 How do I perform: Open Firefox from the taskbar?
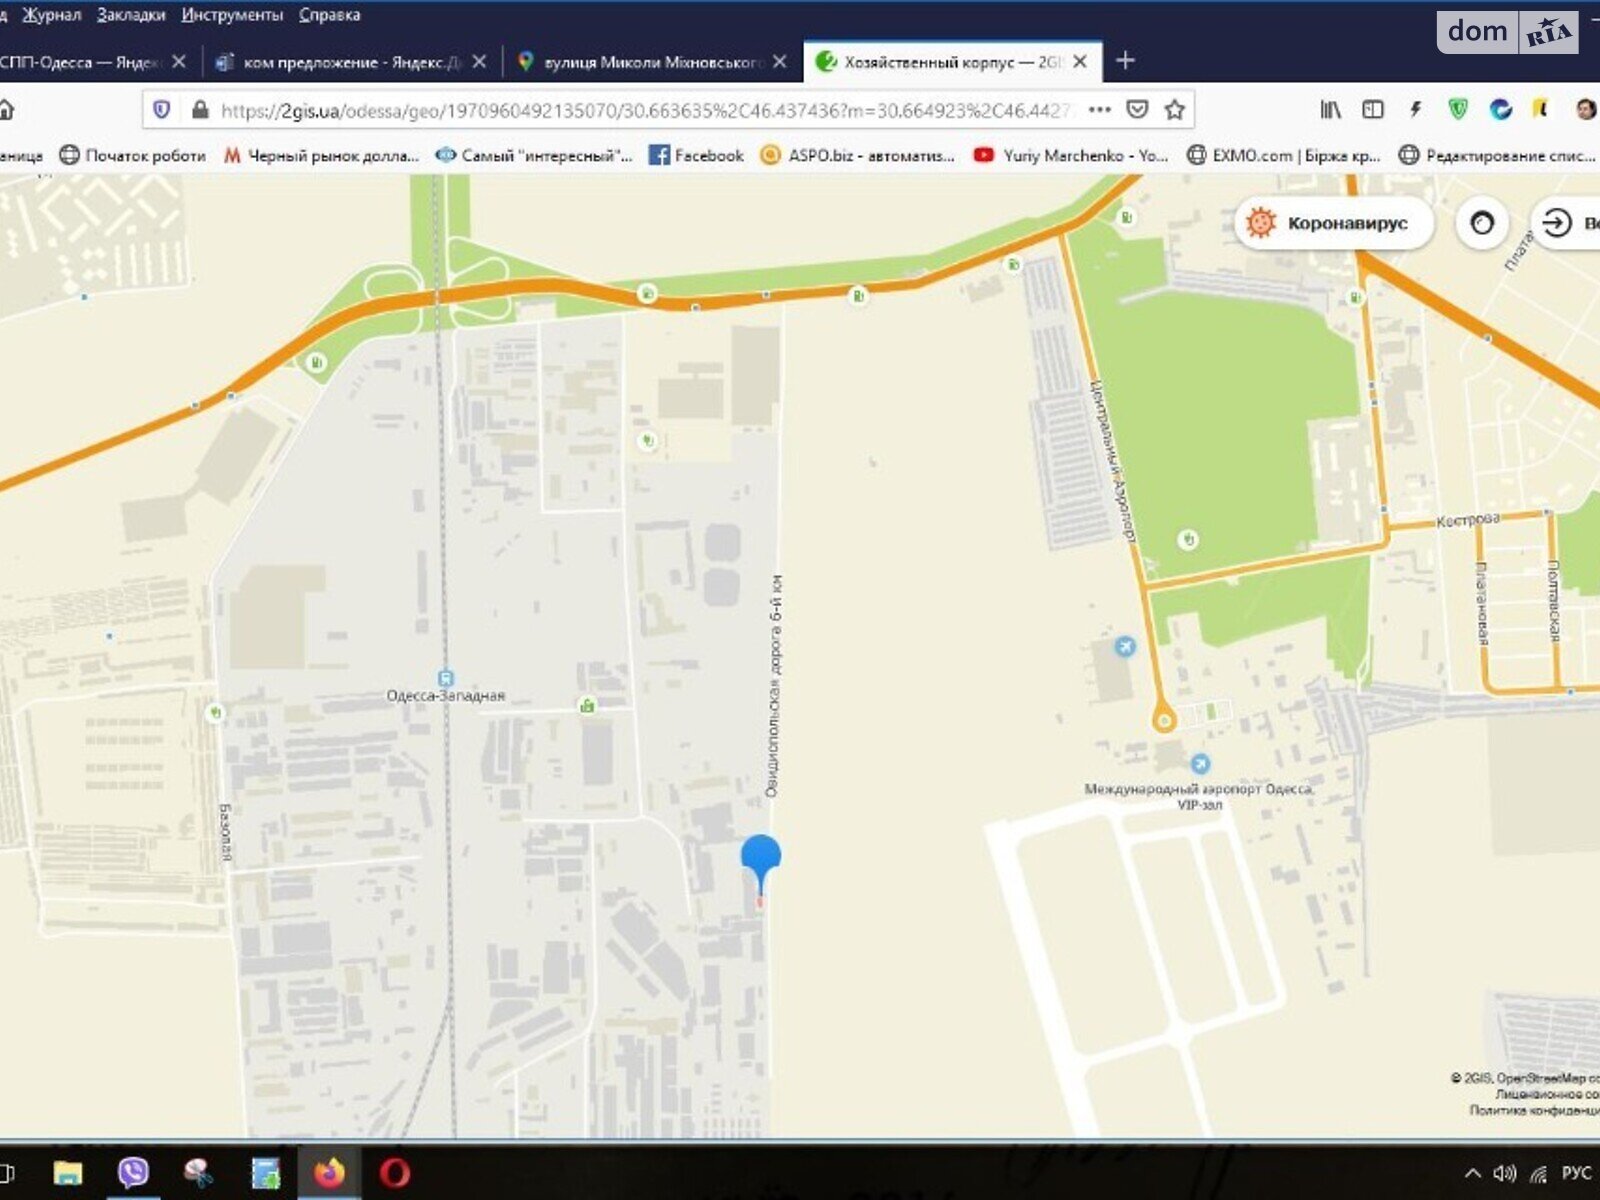click(329, 1173)
